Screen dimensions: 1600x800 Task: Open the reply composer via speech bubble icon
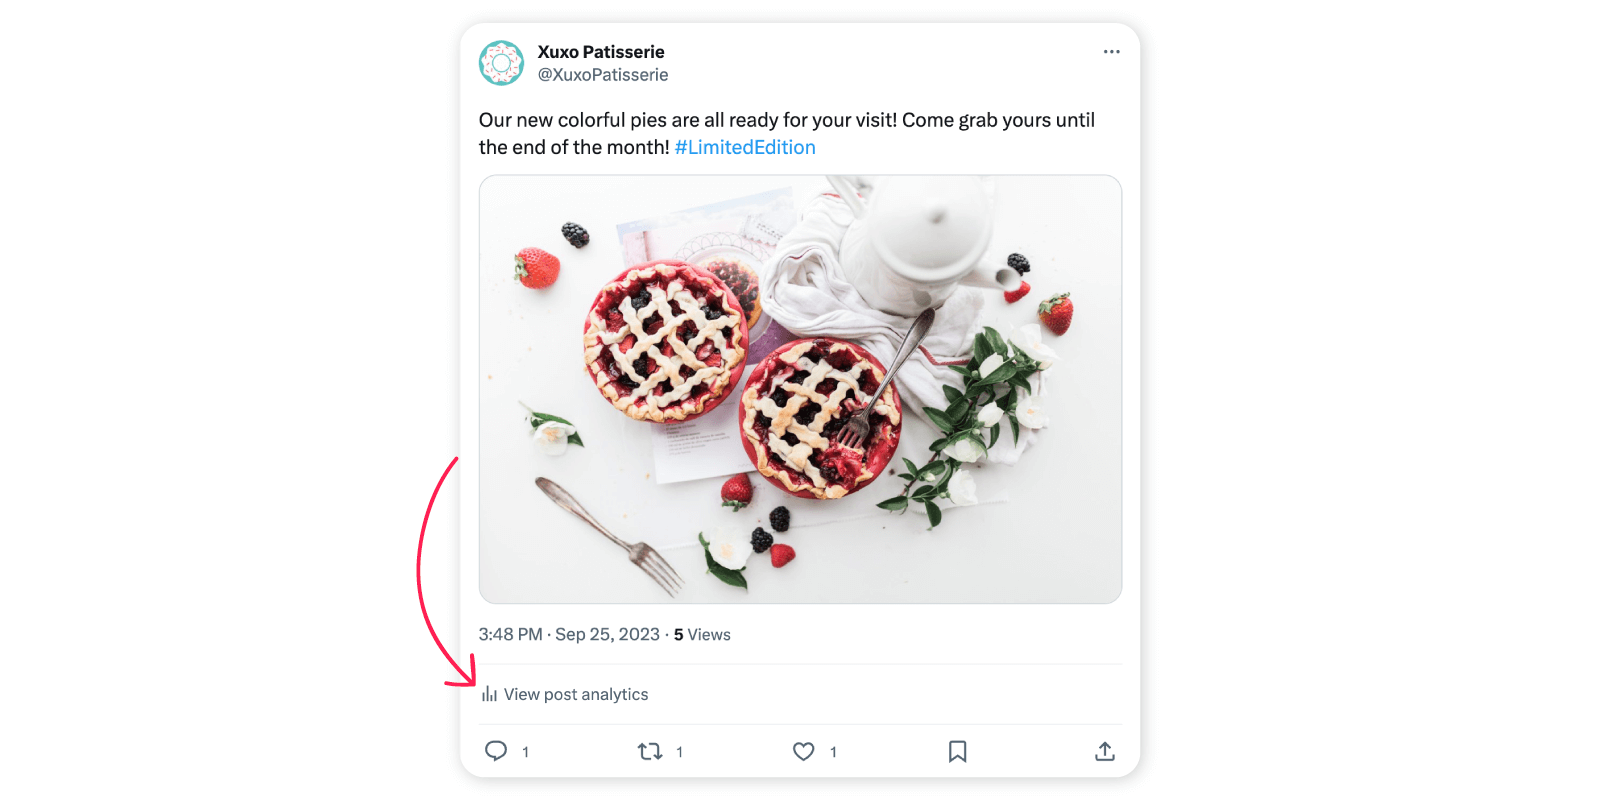point(497,751)
